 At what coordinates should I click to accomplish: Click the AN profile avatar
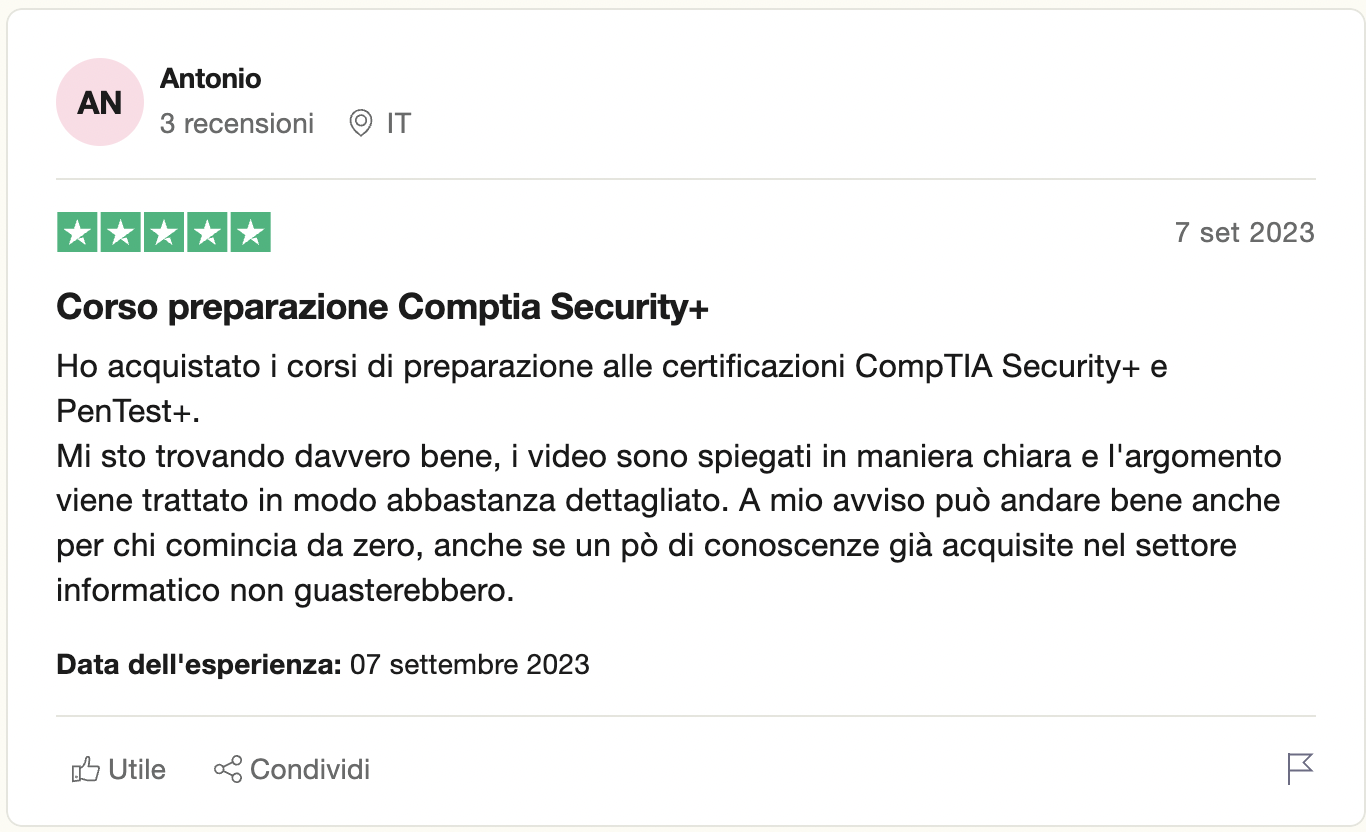pyautogui.click(x=100, y=102)
